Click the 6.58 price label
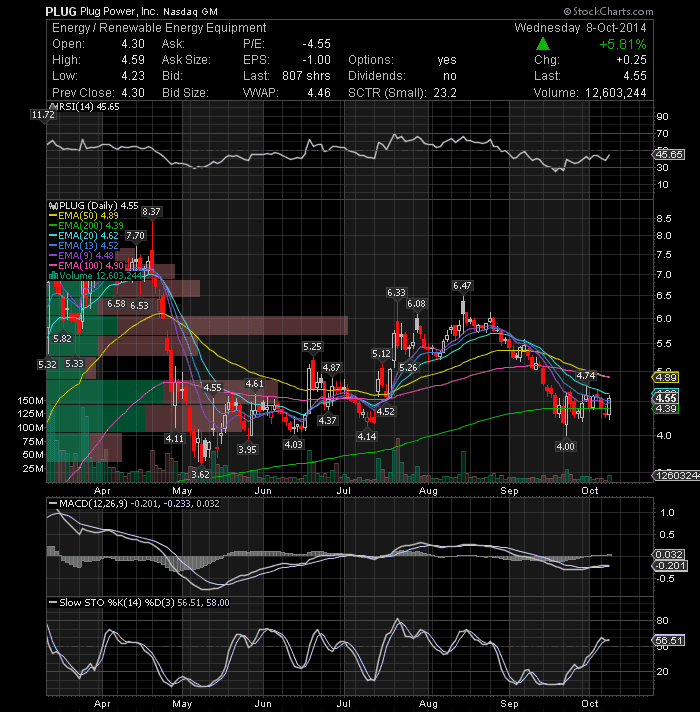700x712 pixels. (x=116, y=304)
